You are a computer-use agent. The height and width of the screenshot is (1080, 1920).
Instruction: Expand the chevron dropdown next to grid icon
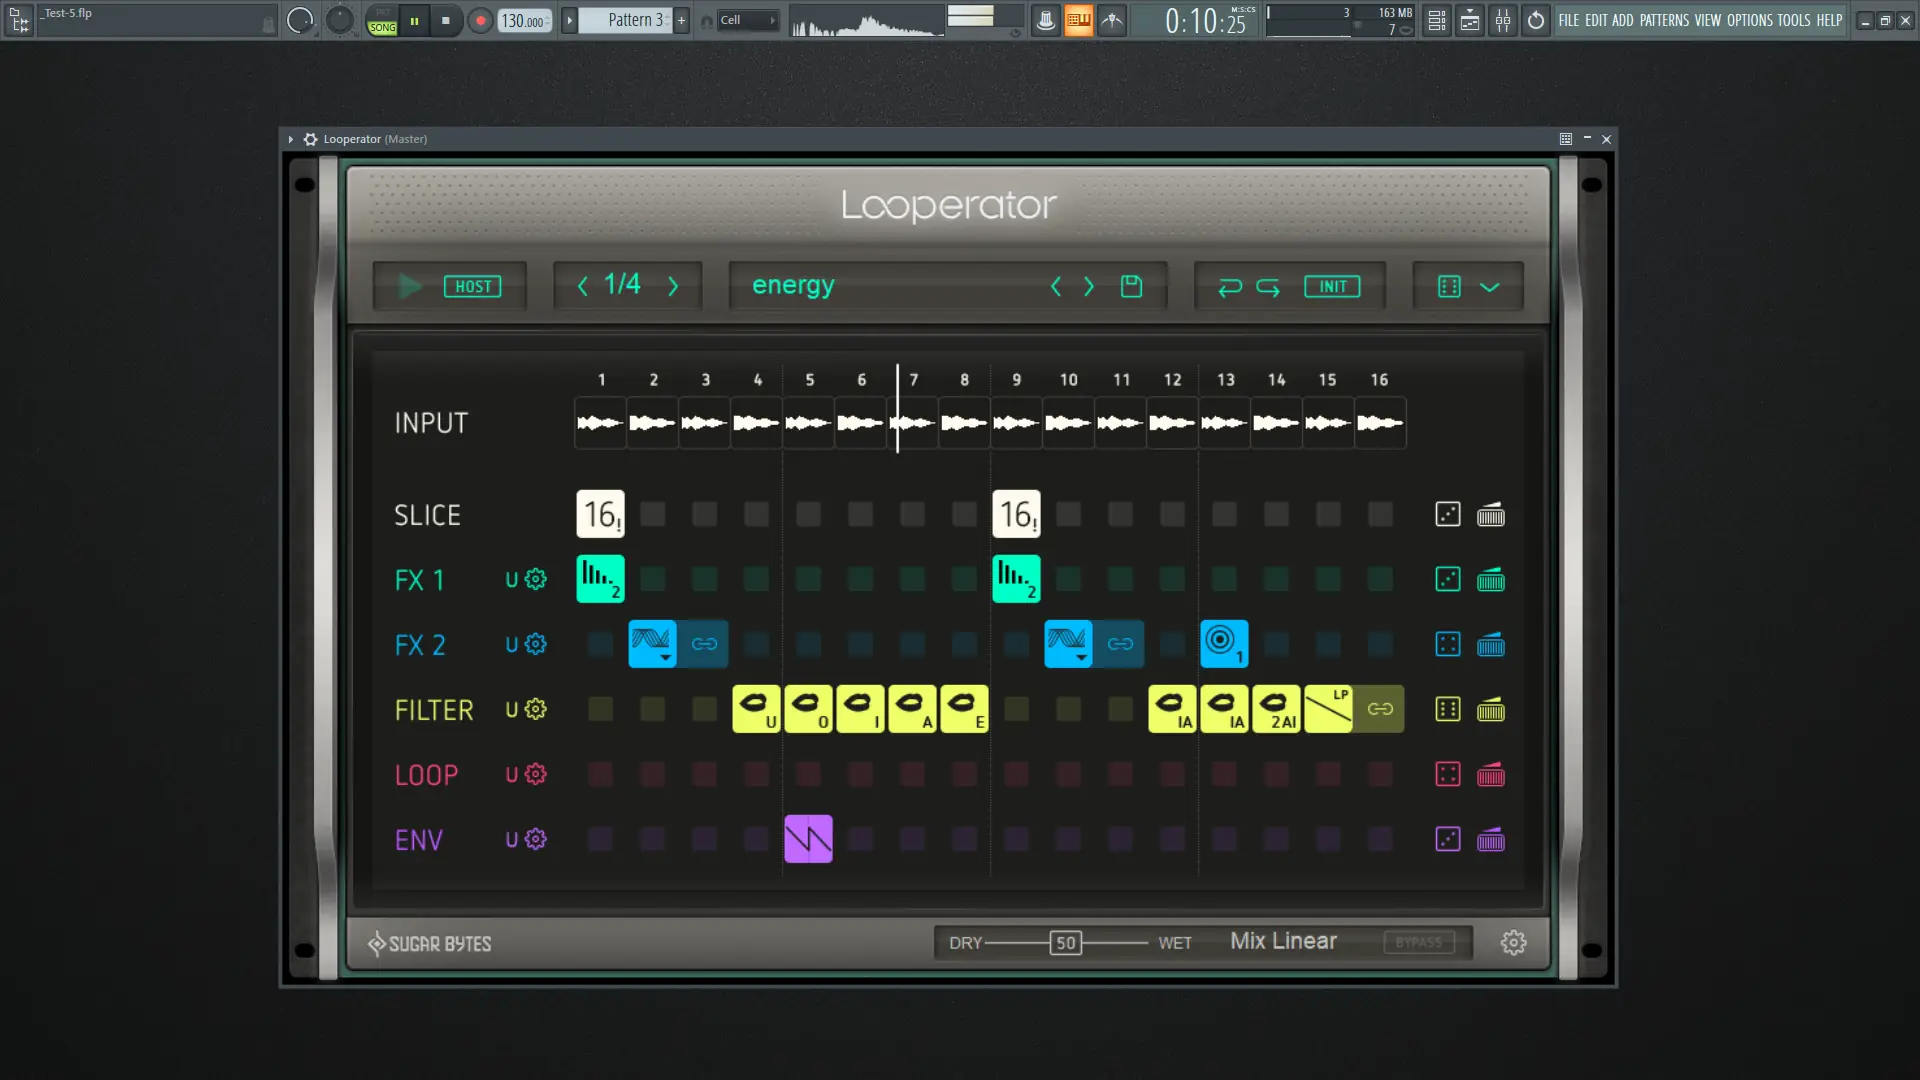click(1489, 287)
